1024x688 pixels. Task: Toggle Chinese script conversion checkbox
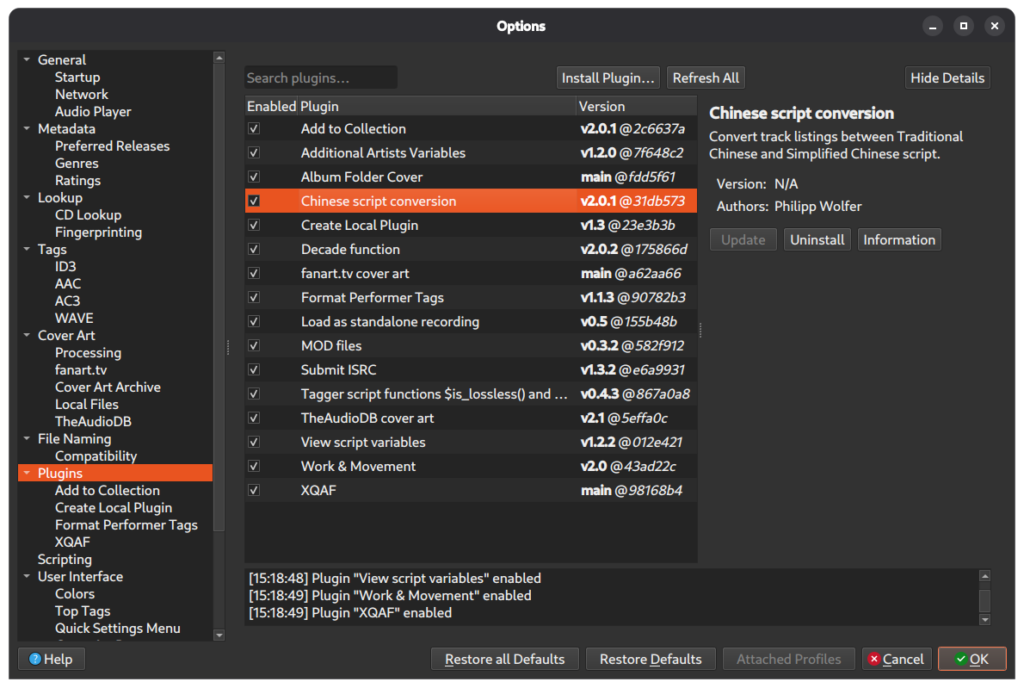(254, 201)
